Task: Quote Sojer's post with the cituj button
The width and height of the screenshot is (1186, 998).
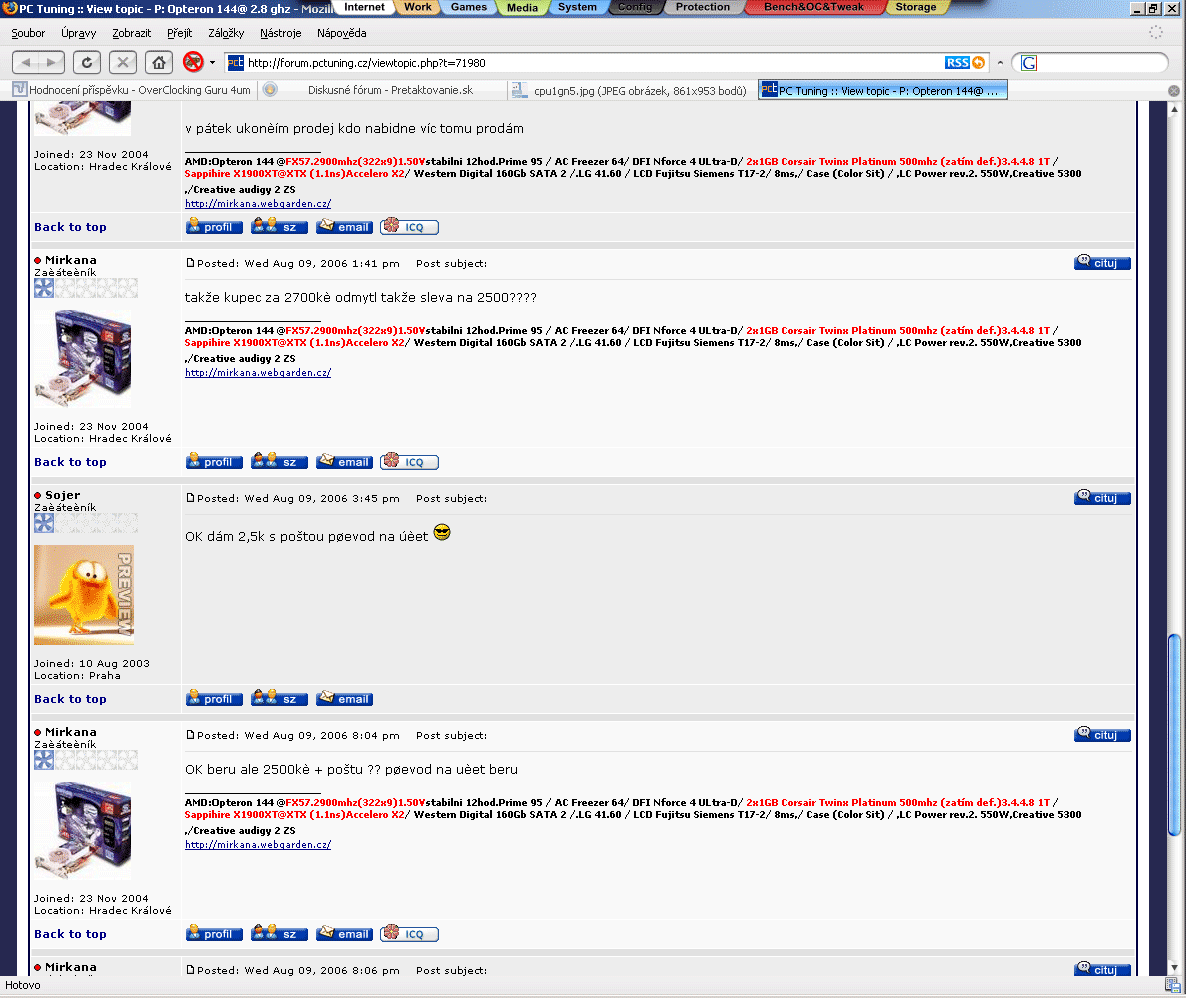Action: pos(1102,498)
